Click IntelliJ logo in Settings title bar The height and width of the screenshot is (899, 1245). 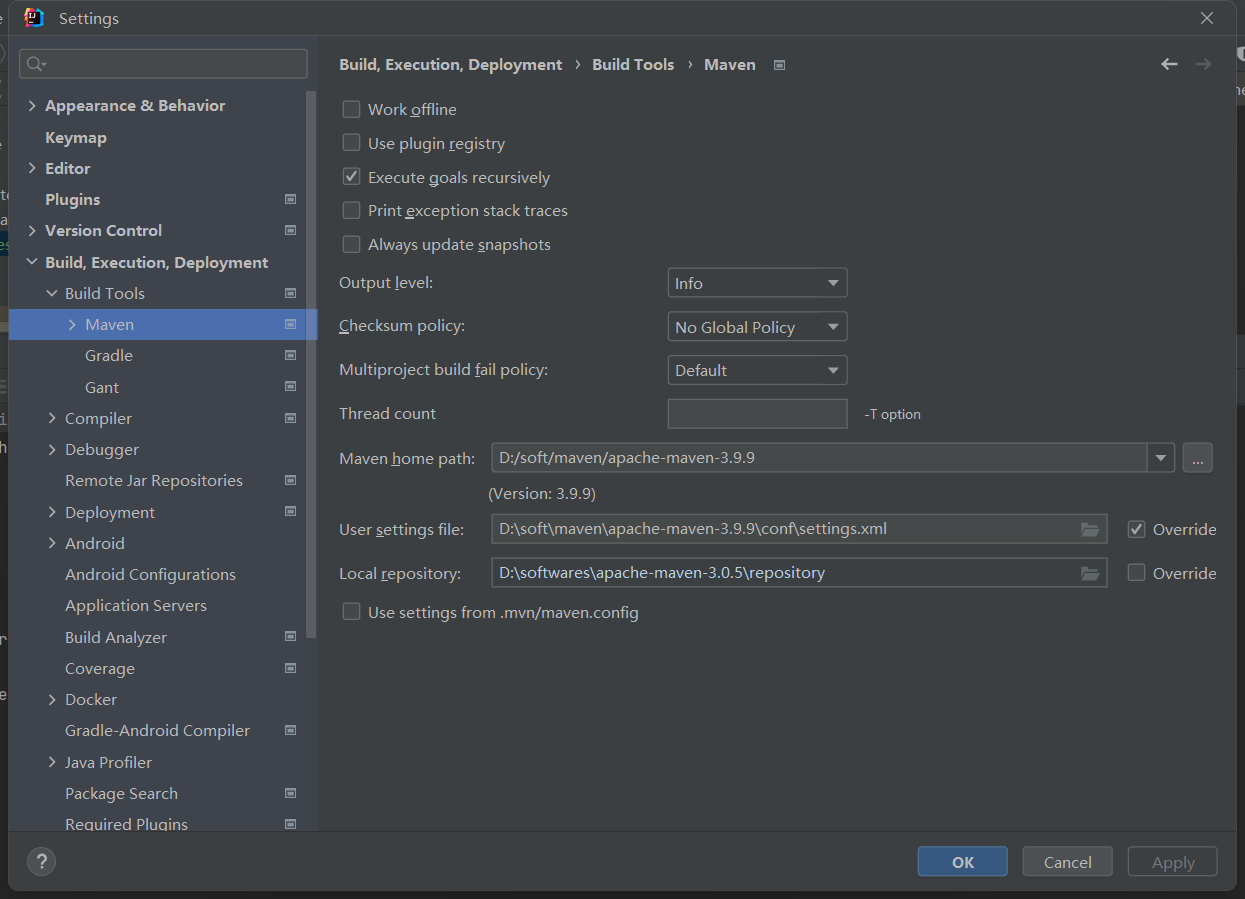(34, 18)
